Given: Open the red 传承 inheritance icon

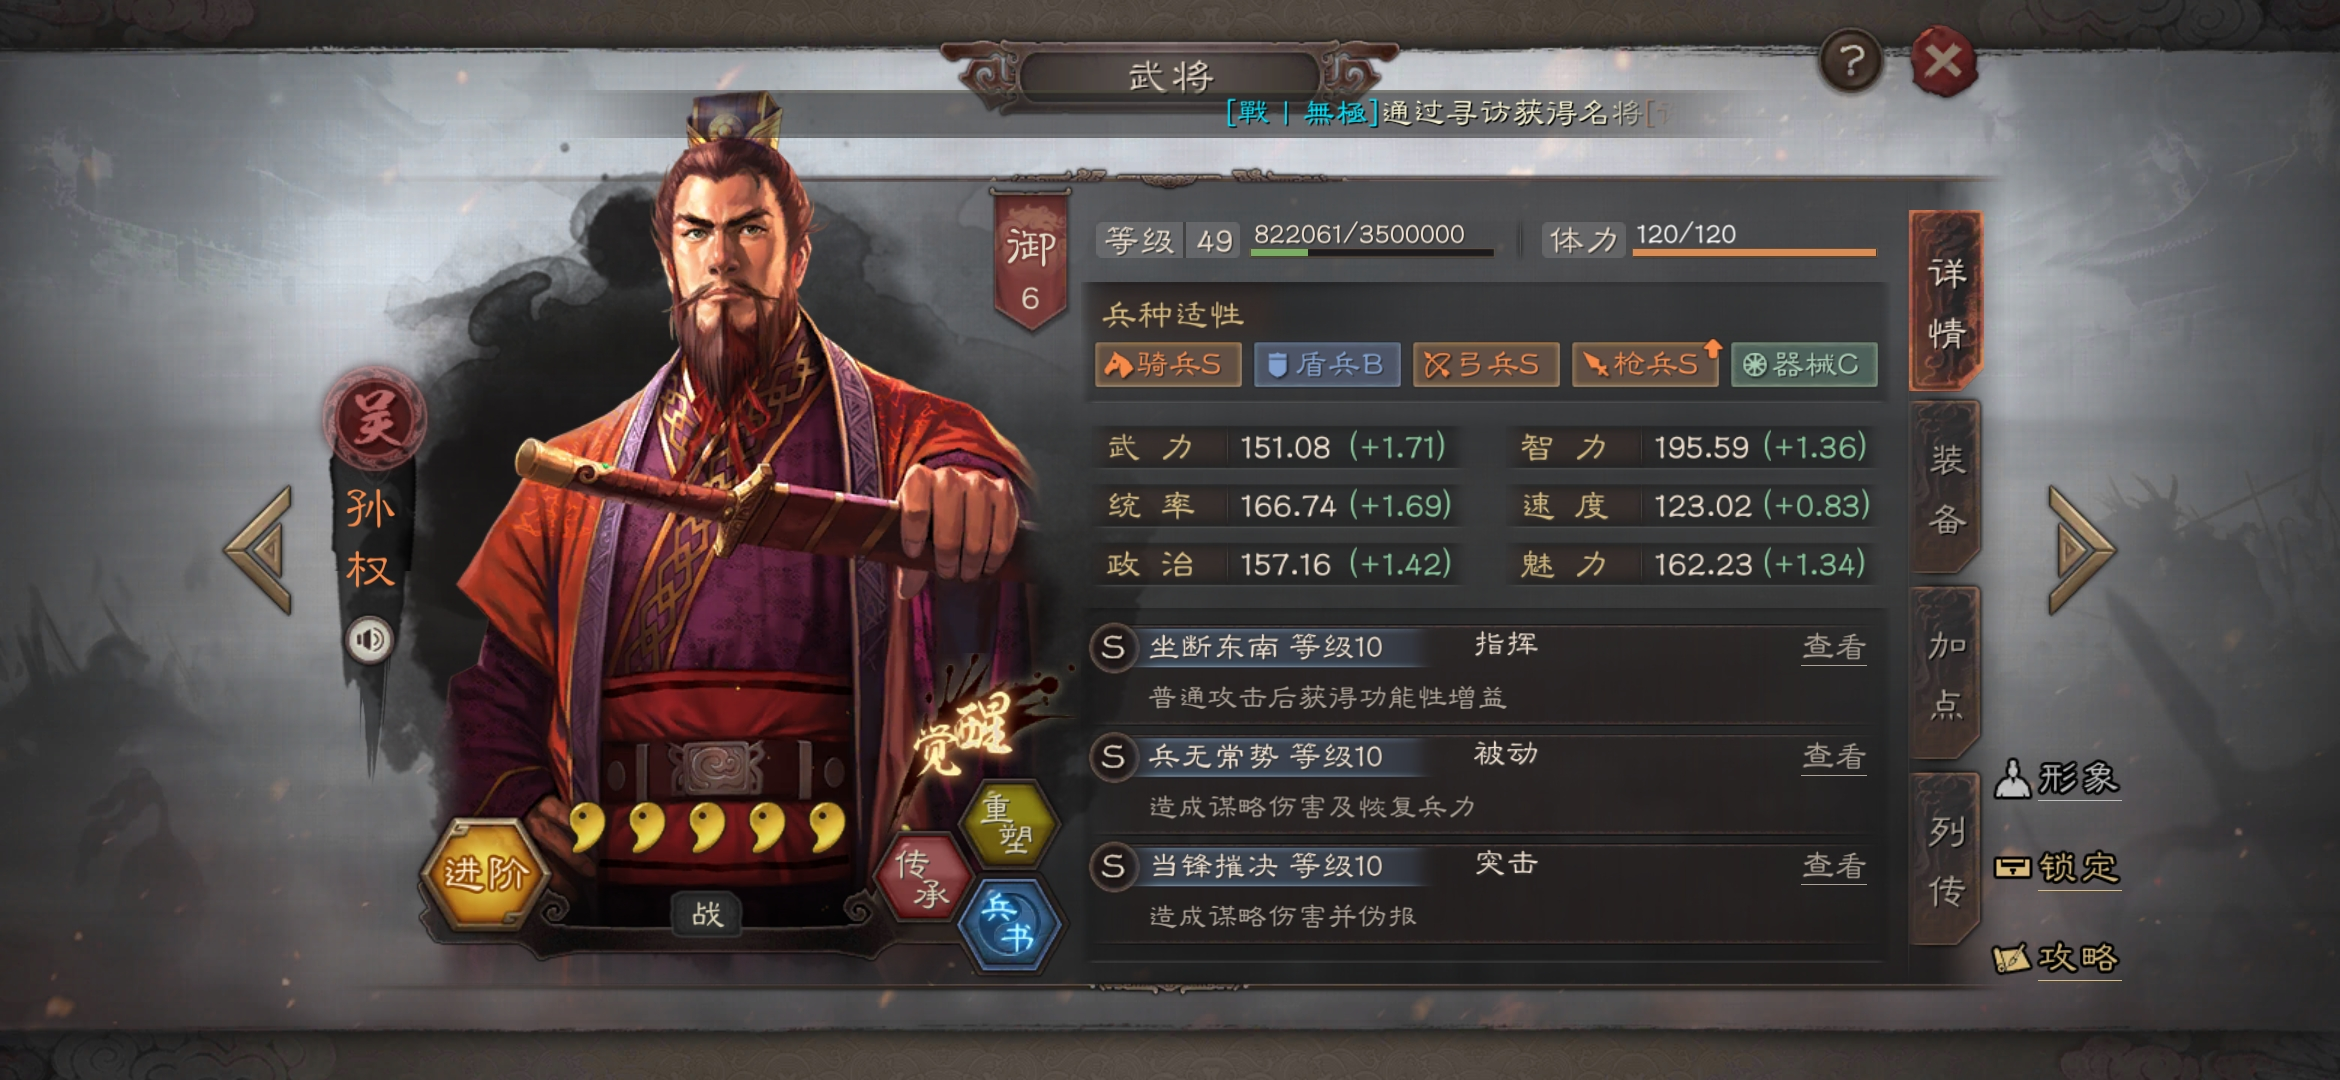Looking at the screenshot, I should tap(922, 877).
